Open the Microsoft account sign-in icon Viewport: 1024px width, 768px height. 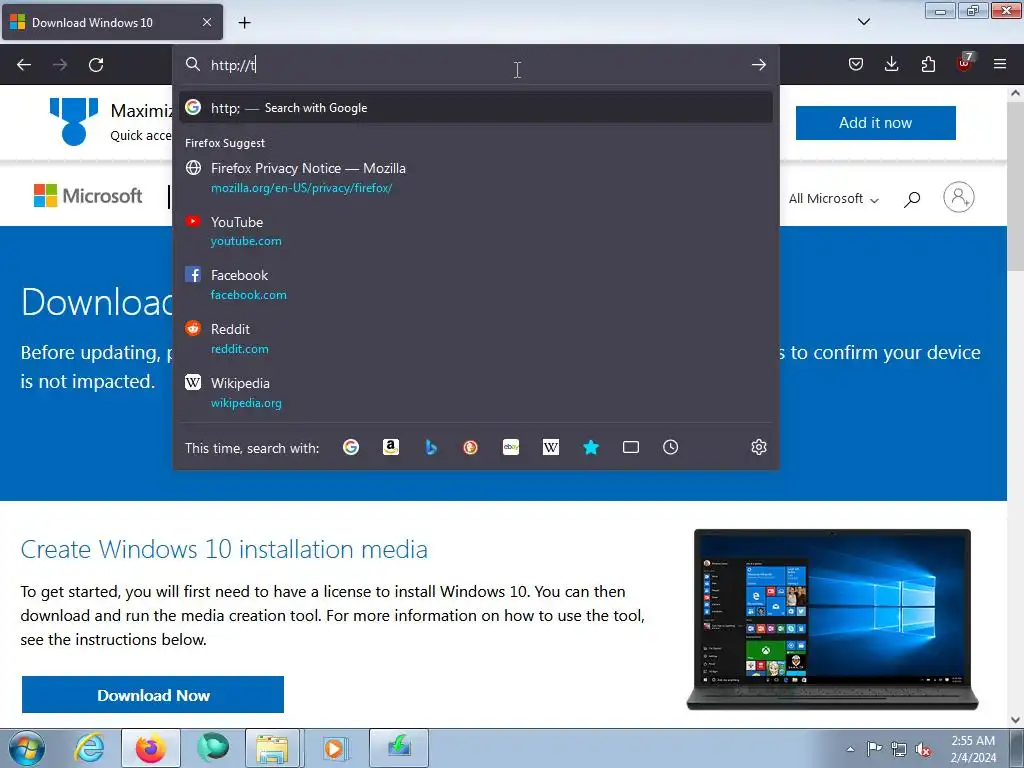[x=959, y=197]
